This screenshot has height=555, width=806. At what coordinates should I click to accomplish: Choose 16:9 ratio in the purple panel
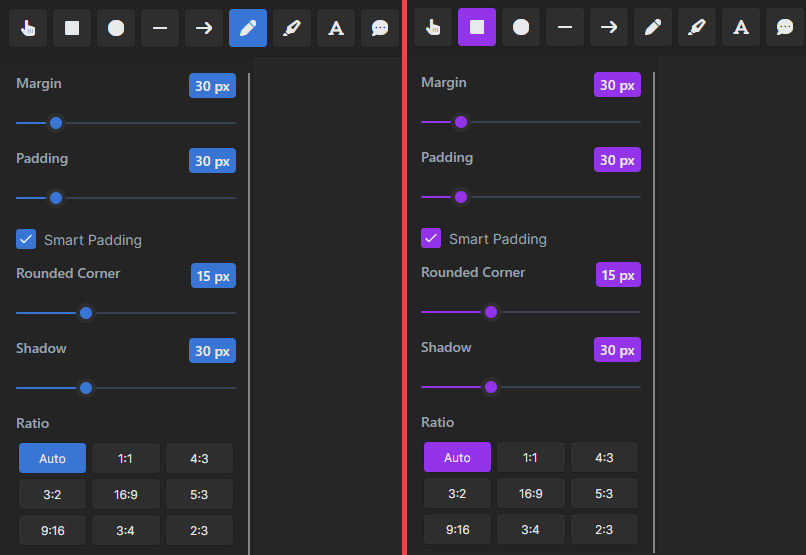pos(531,493)
